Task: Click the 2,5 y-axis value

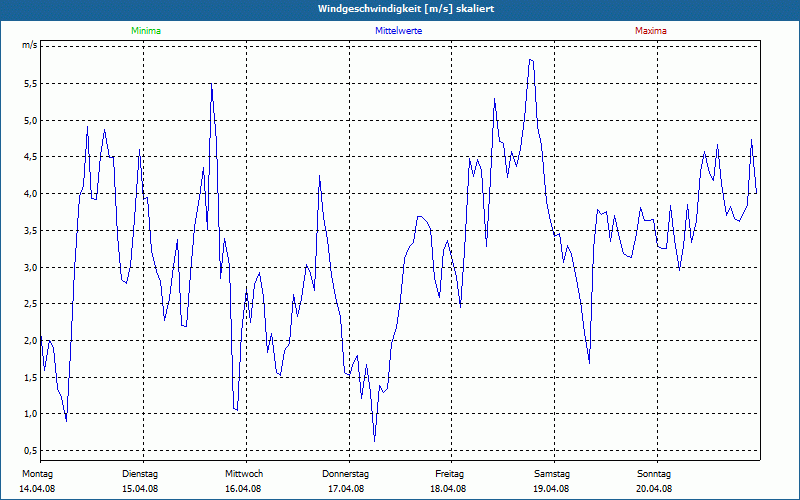Action: click(31, 304)
